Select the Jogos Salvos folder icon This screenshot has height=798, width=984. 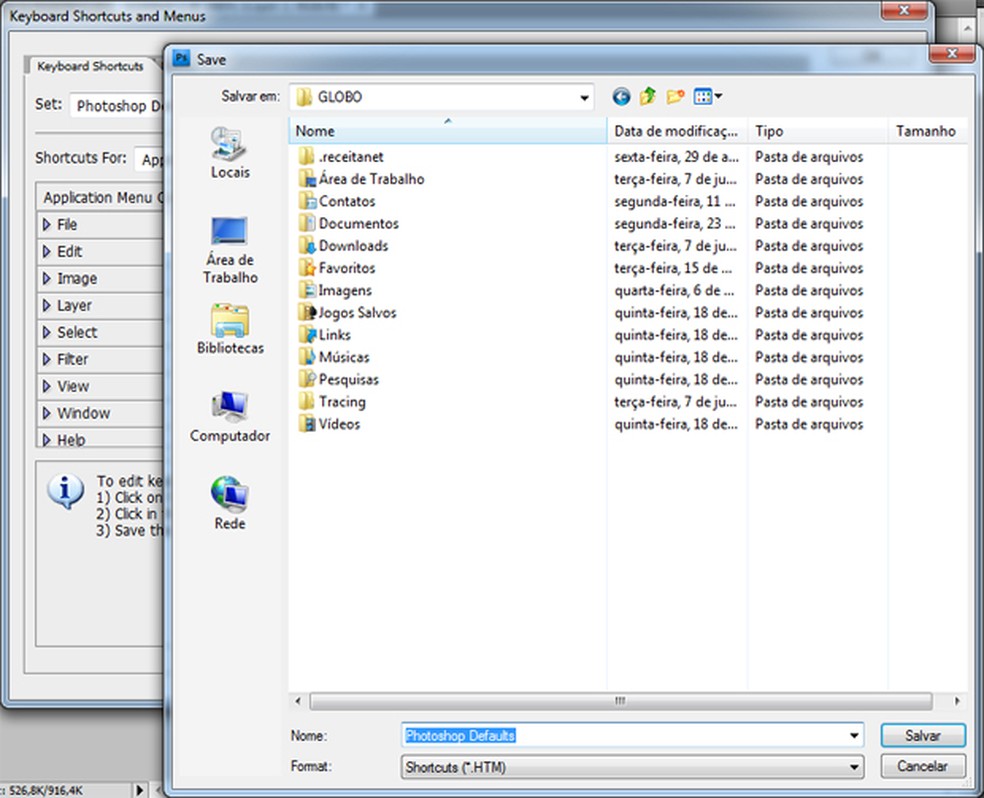point(307,312)
